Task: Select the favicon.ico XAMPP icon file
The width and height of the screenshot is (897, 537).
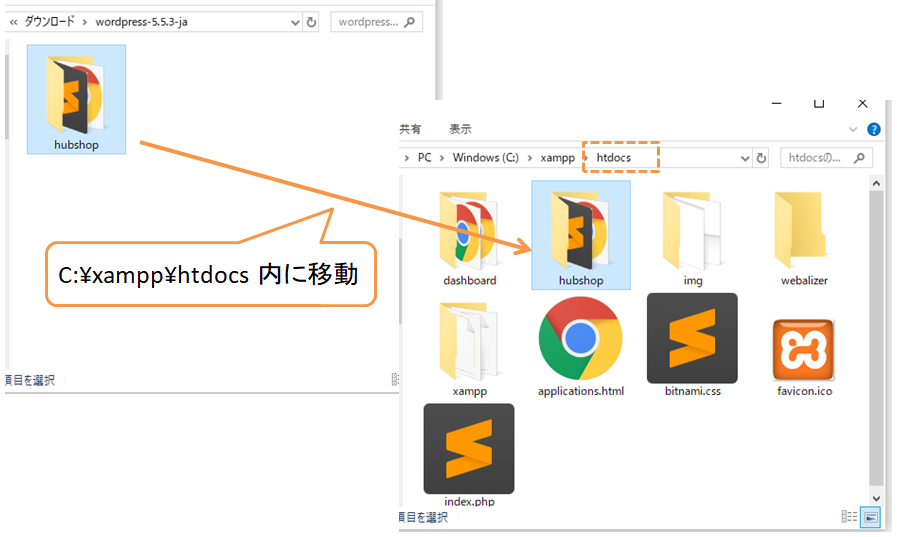Action: click(x=804, y=357)
